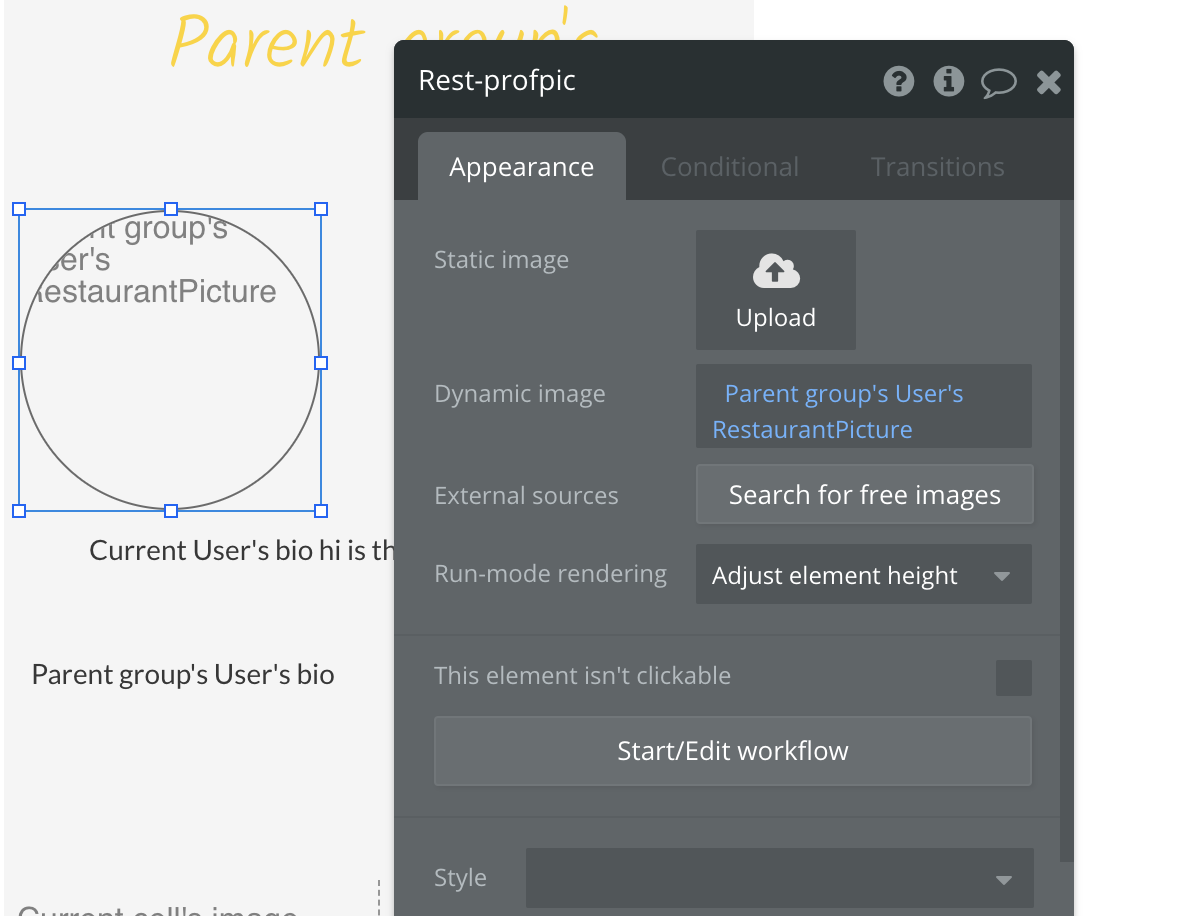
Task: Click the top-left resize handle of image
Action: click(19, 209)
